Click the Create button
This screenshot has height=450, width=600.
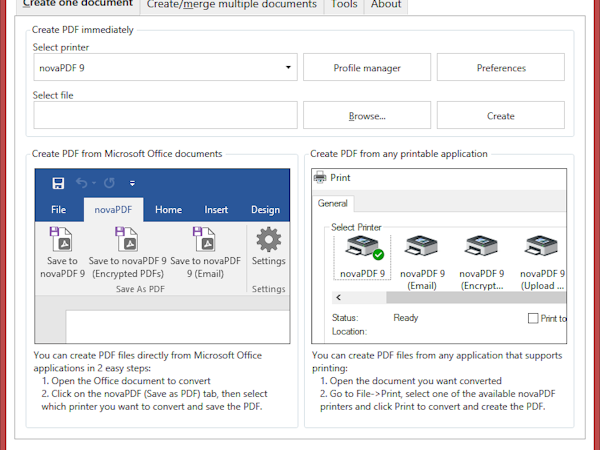pos(501,115)
